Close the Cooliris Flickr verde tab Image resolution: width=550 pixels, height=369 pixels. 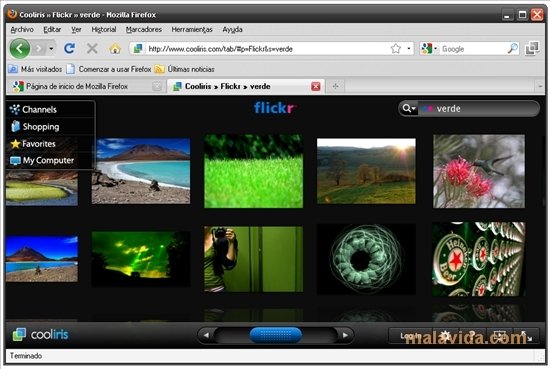coord(316,86)
